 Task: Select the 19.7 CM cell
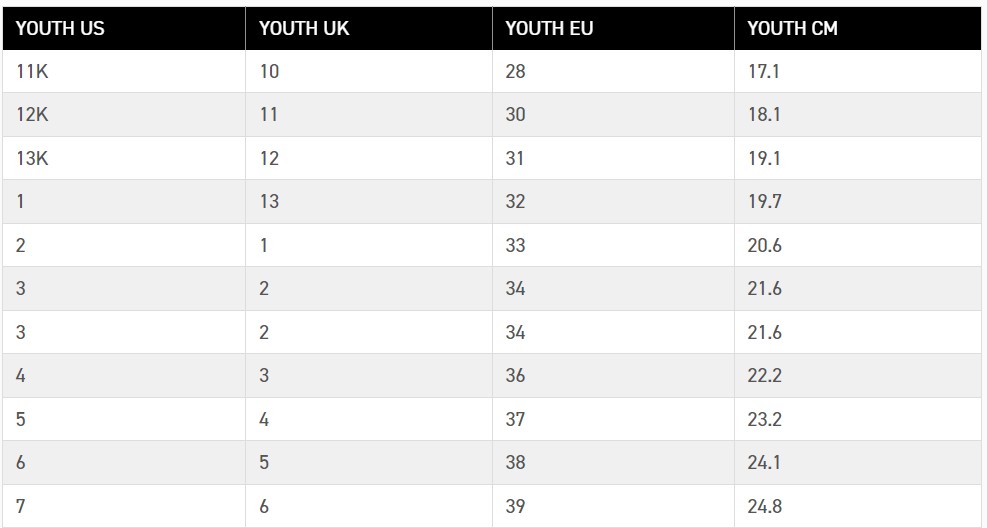point(858,201)
